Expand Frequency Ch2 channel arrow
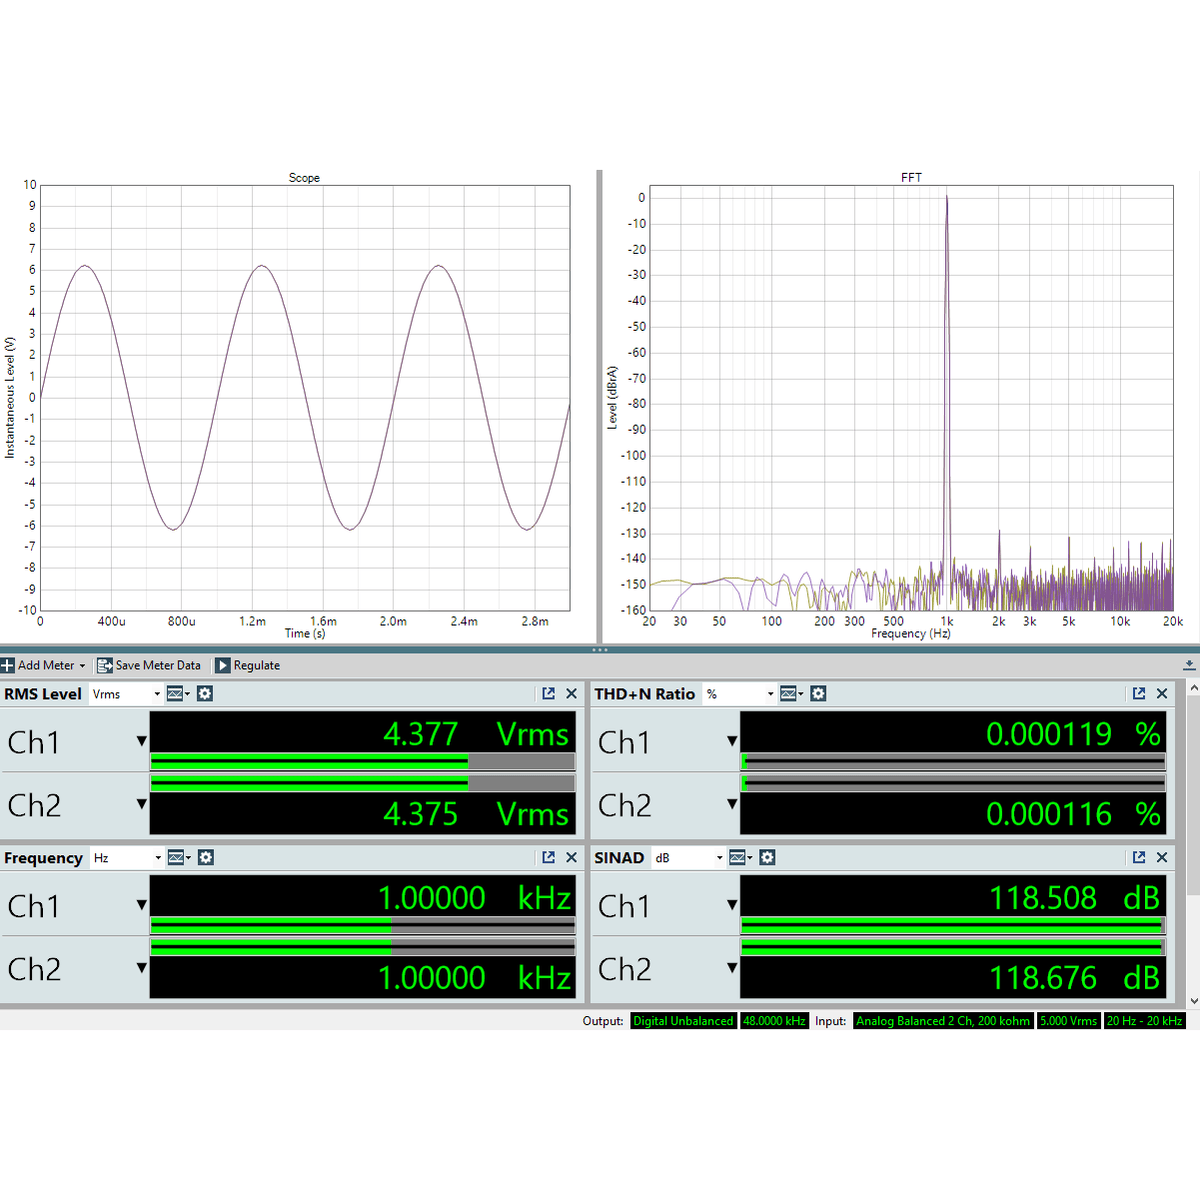This screenshot has height=1200, width=1200. [x=142, y=968]
